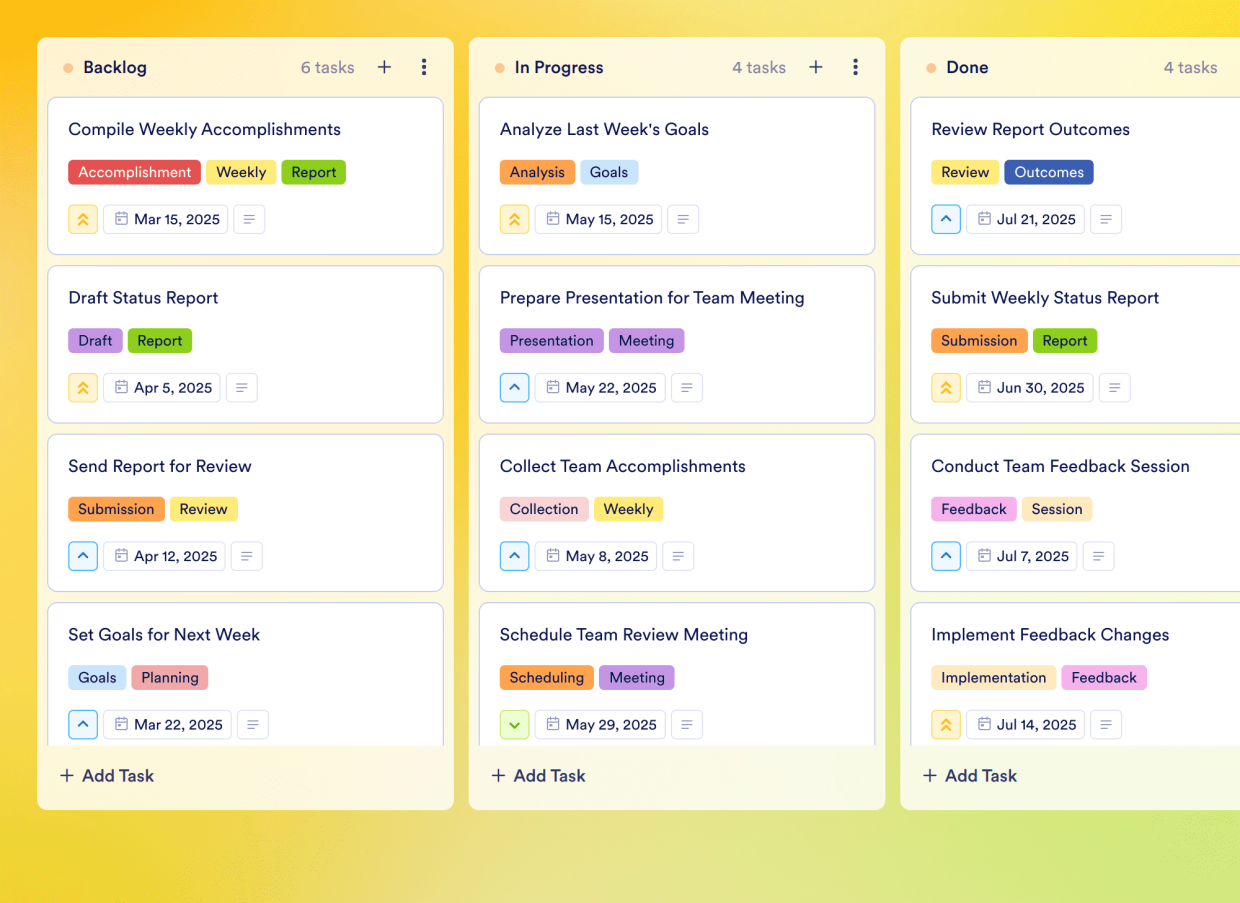Click the plus icon on the Backlog column
Viewport: 1240px width, 903px height.
tap(384, 67)
